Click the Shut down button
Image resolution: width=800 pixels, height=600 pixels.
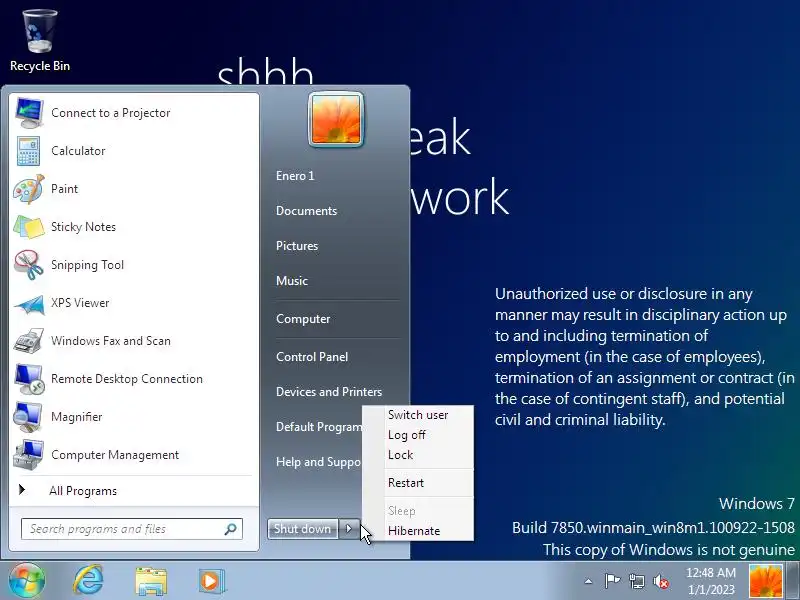click(x=303, y=529)
